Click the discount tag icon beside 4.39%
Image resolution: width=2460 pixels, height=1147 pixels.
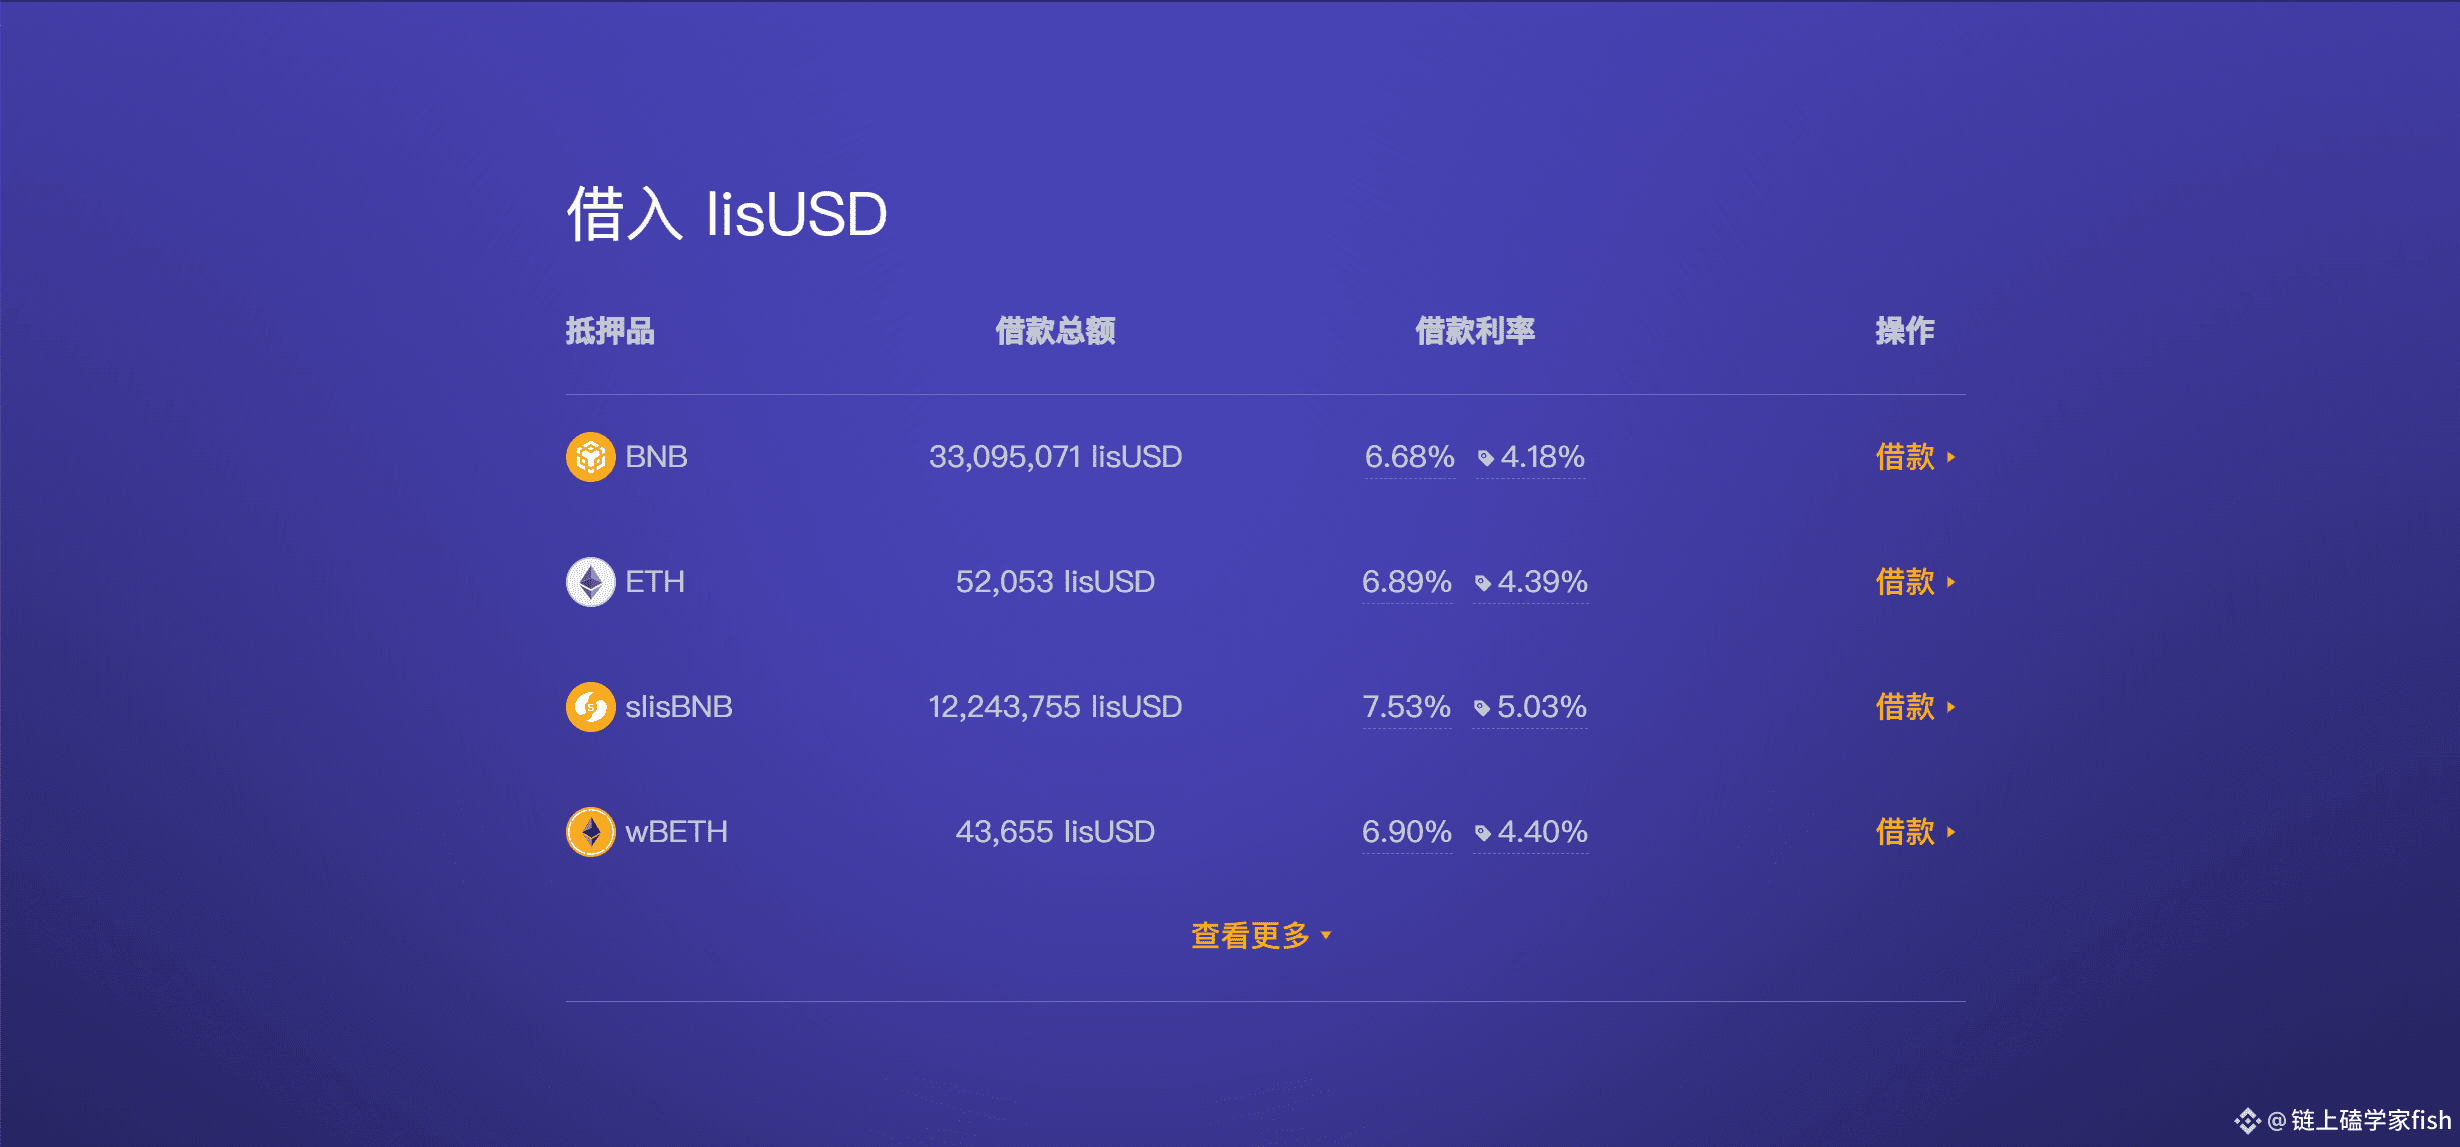(x=1483, y=583)
